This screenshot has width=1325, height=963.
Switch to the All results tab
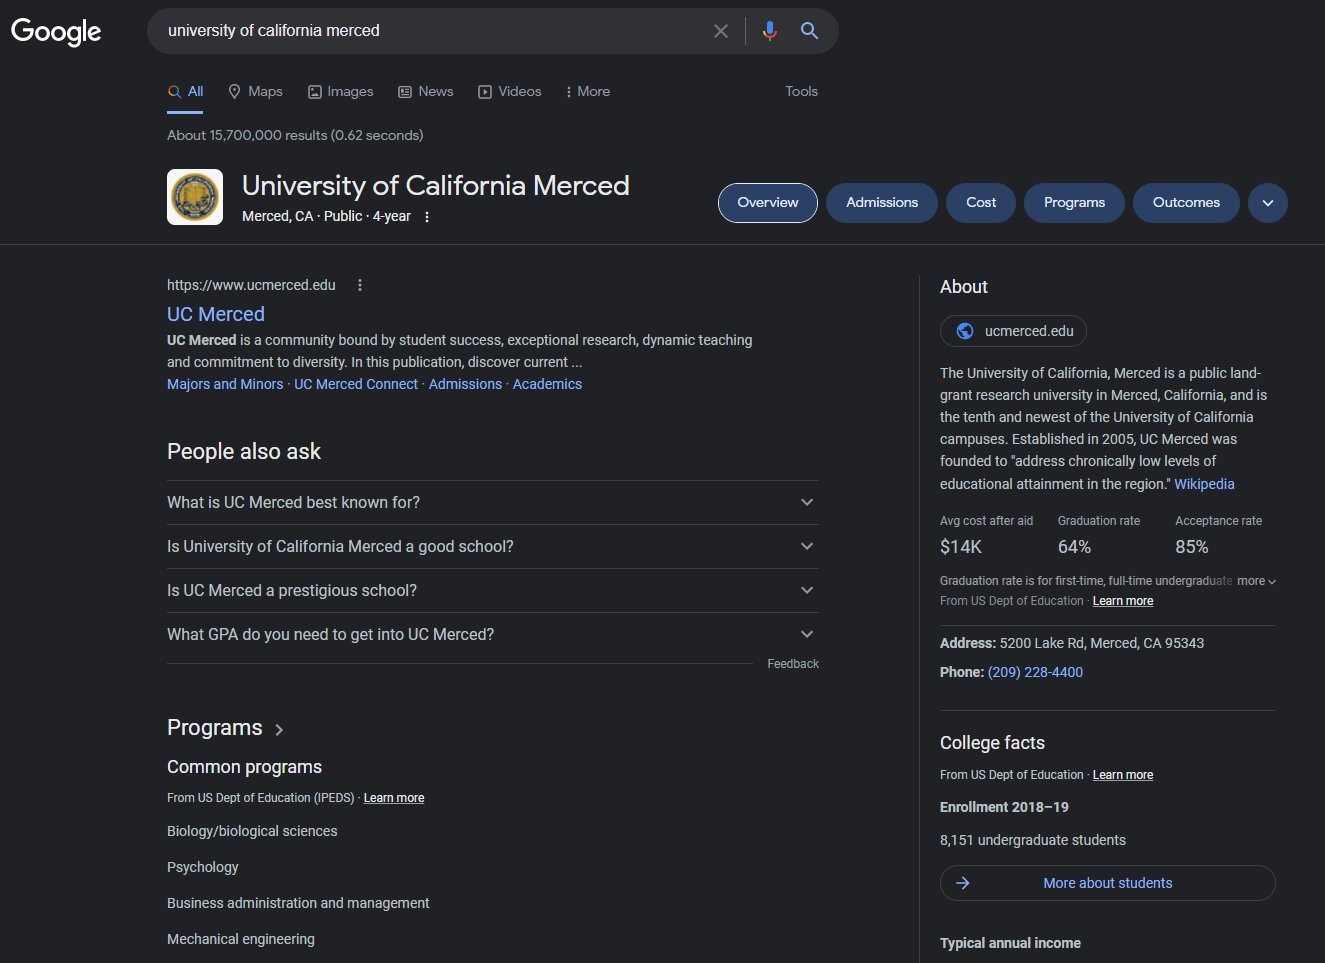tap(185, 91)
